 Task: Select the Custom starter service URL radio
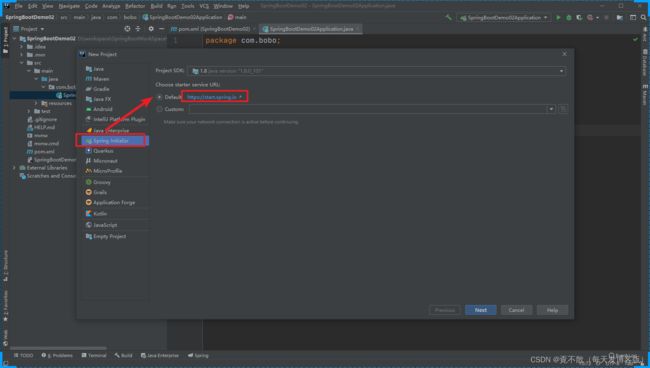click(x=160, y=109)
